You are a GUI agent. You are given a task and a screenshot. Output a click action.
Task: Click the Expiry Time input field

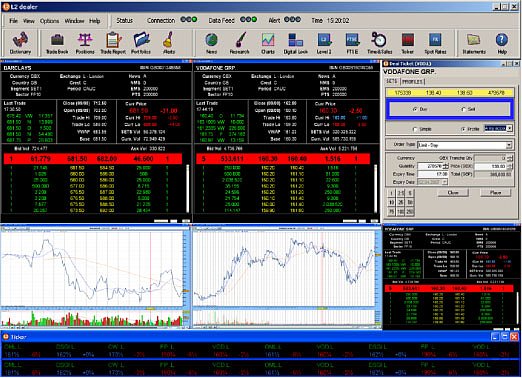tap(433, 174)
